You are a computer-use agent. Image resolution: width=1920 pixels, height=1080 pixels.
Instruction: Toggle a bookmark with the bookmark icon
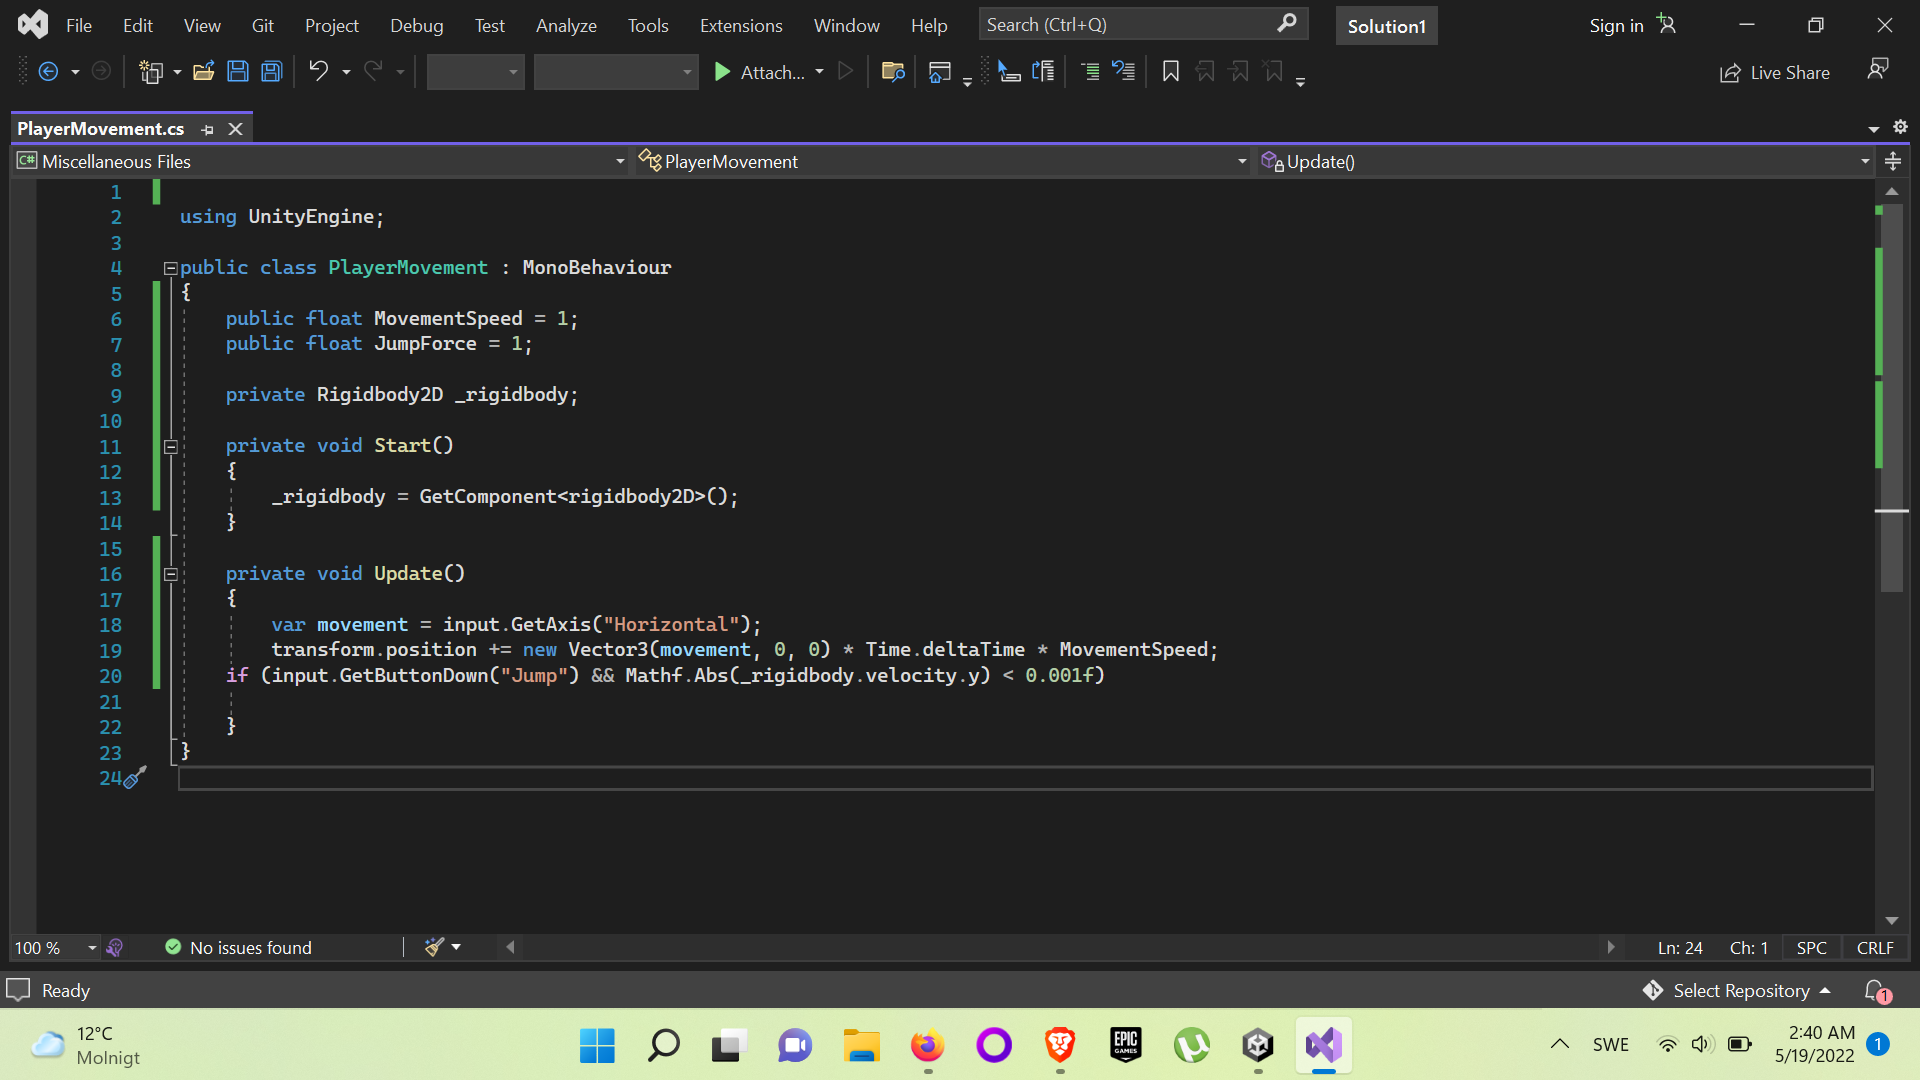coord(1170,72)
